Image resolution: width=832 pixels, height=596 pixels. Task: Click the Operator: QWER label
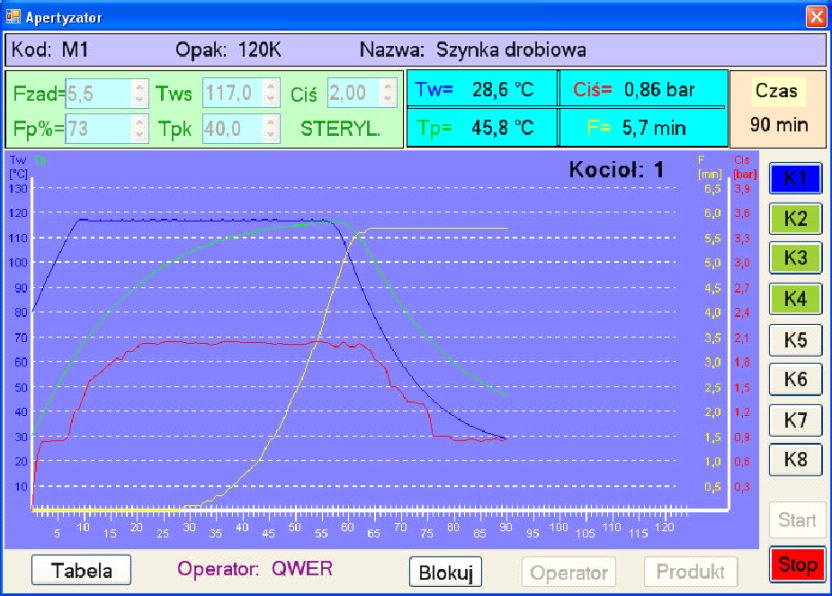click(255, 569)
